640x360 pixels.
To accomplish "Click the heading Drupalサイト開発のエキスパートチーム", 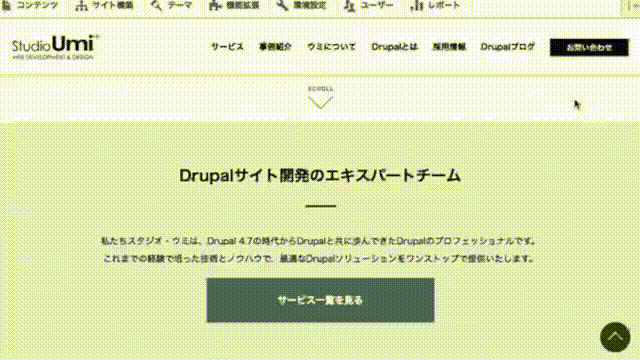I will (320, 176).
